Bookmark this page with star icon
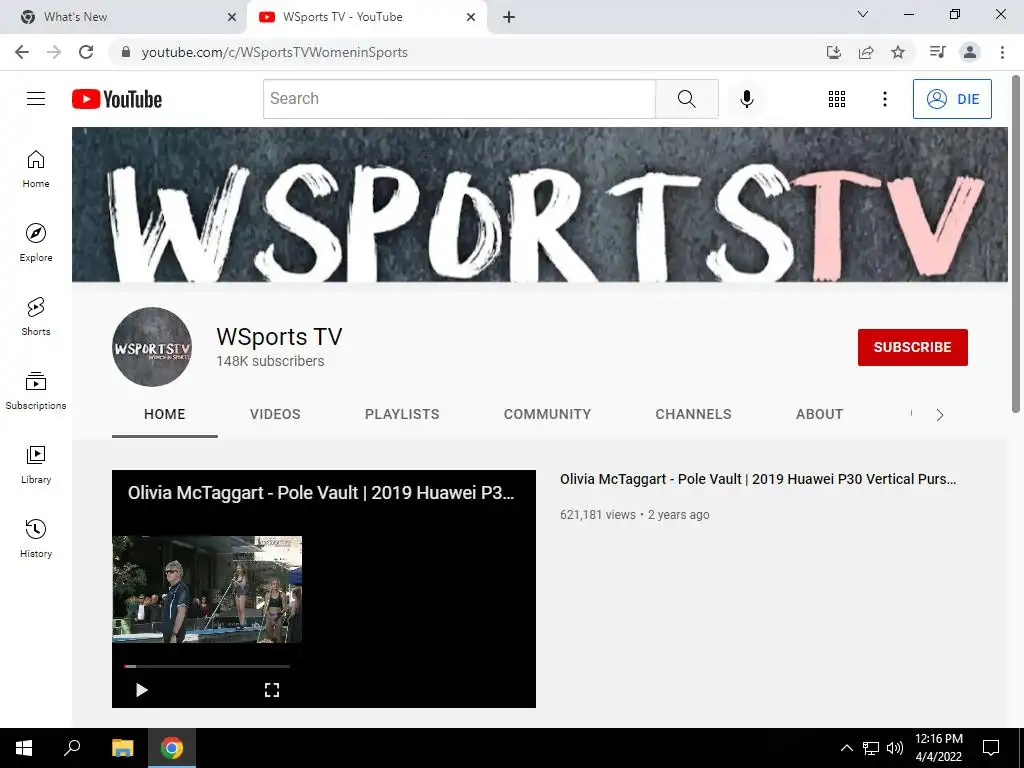Image resolution: width=1024 pixels, height=768 pixels. point(898,52)
